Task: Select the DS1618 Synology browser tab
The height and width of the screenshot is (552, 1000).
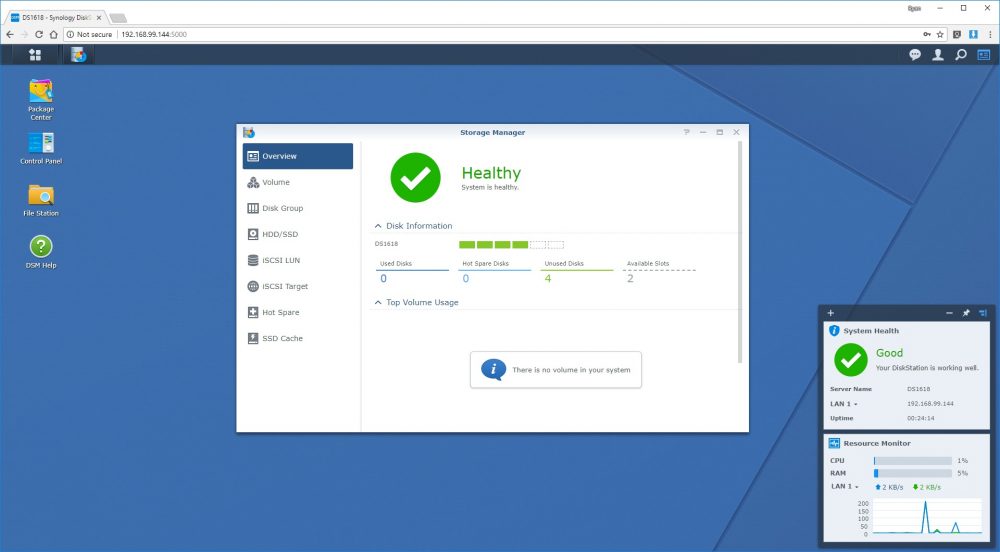Action: coord(57,17)
